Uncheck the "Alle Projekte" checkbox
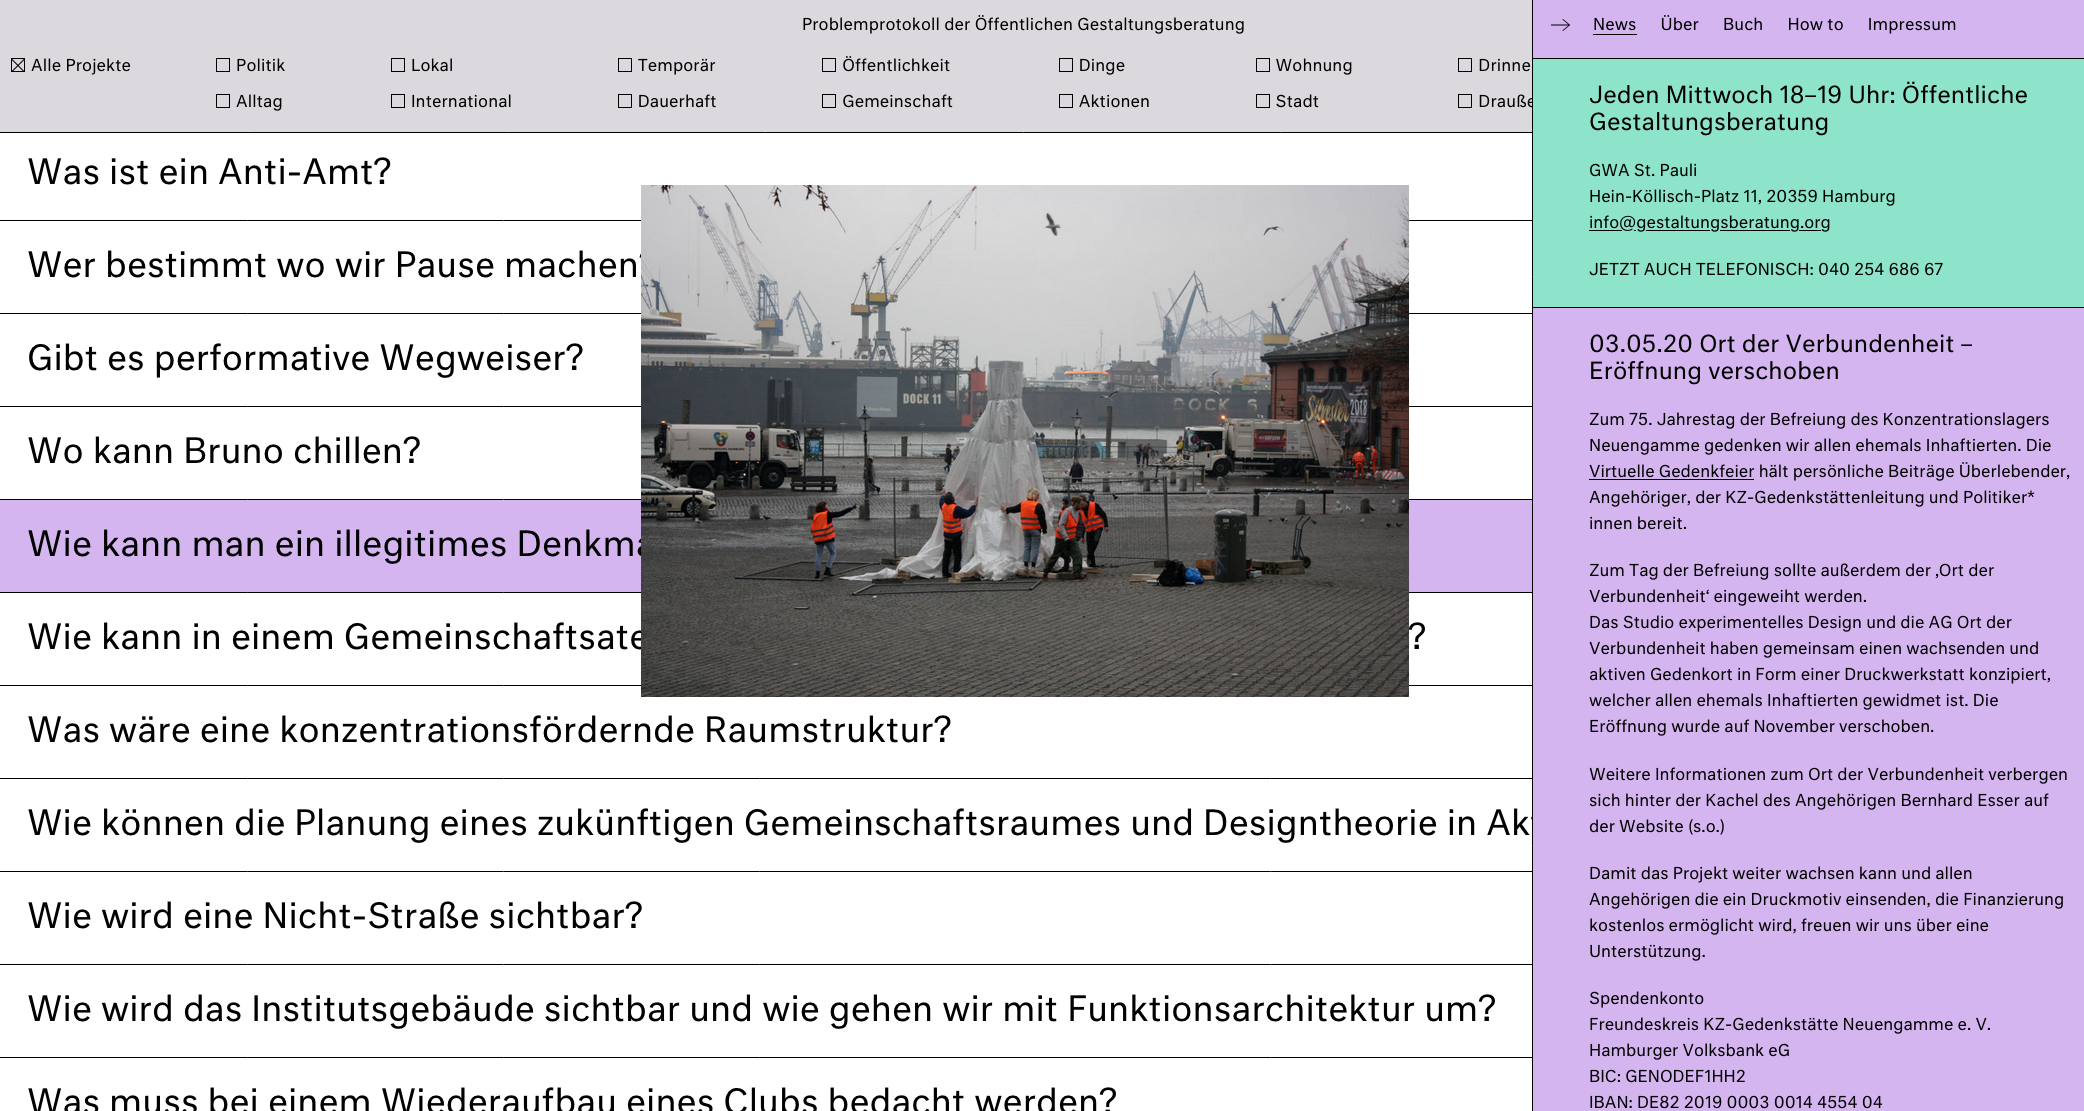Screen dimensions: 2084x1111 coord(17,65)
